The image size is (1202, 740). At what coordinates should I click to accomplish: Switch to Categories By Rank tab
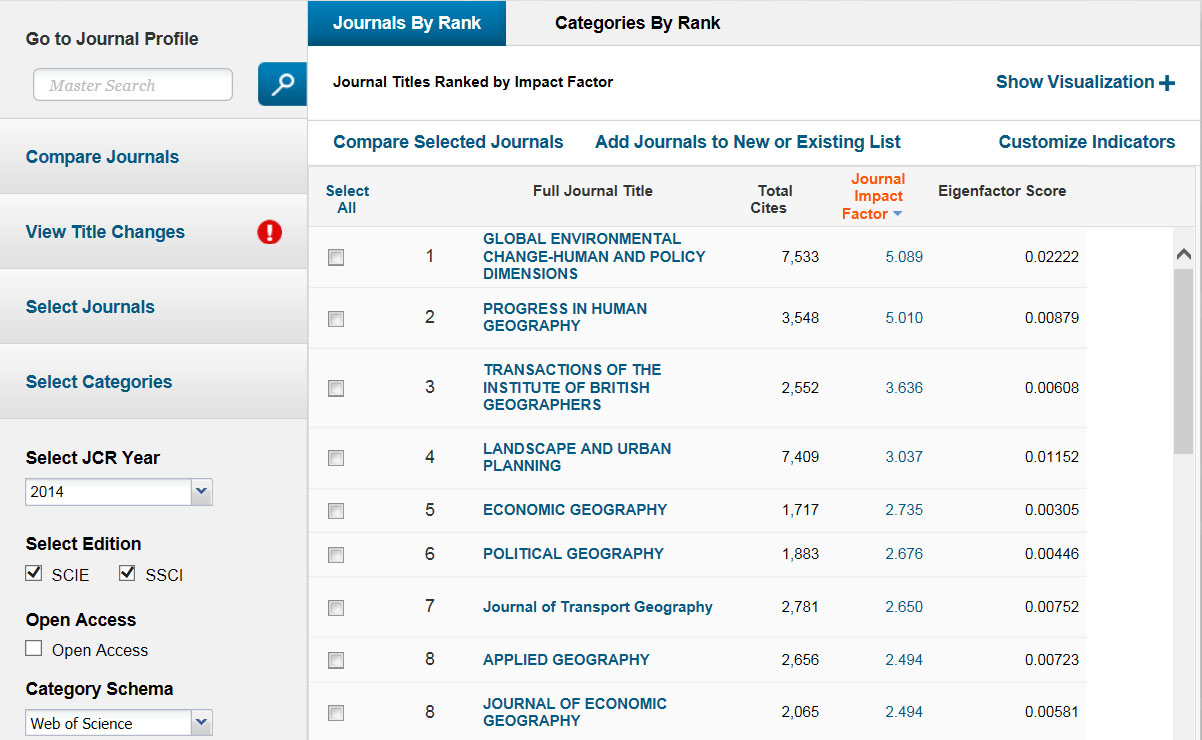637,23
